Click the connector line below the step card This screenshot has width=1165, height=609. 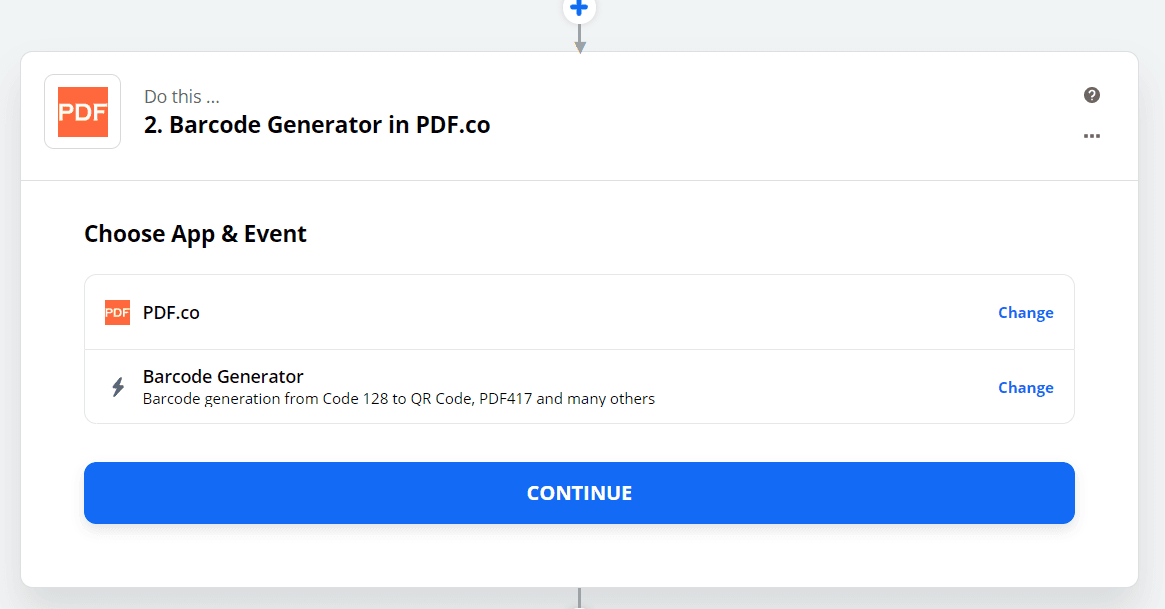(x=579, y=598)
